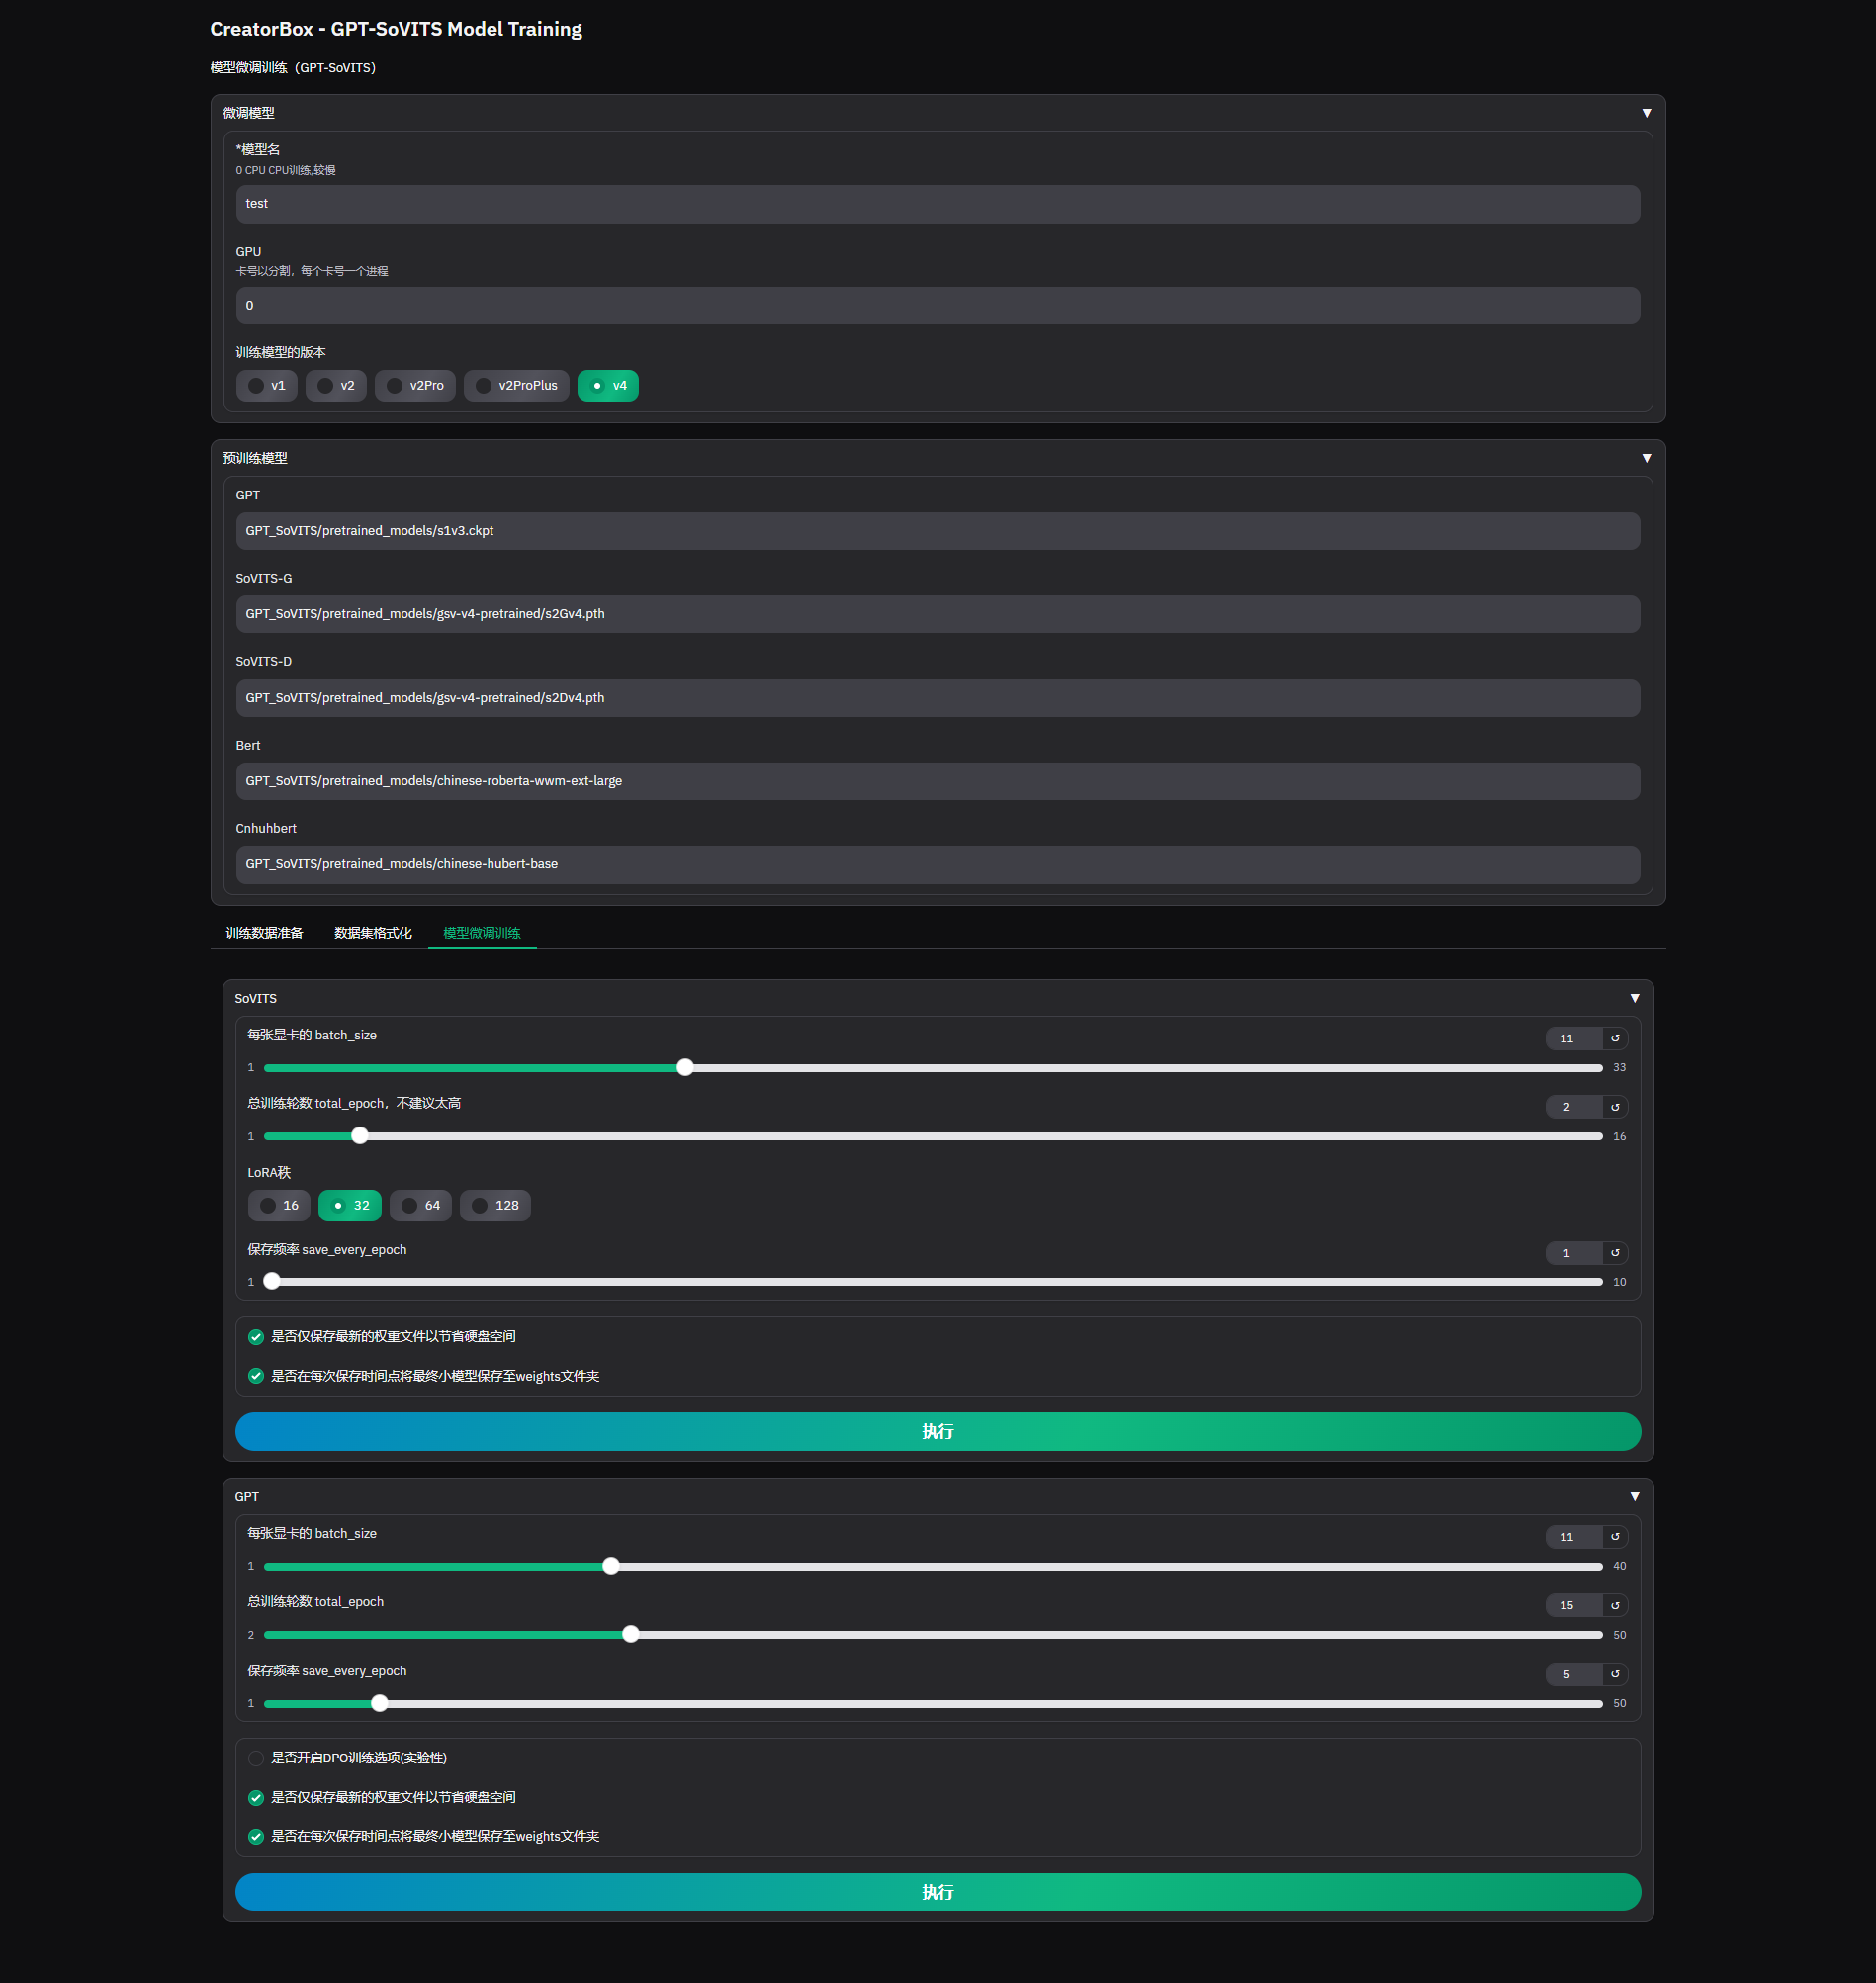Click the GPT pretrained model path field
This screenshot has height=1983, width=1876.
tap(938, 530)
